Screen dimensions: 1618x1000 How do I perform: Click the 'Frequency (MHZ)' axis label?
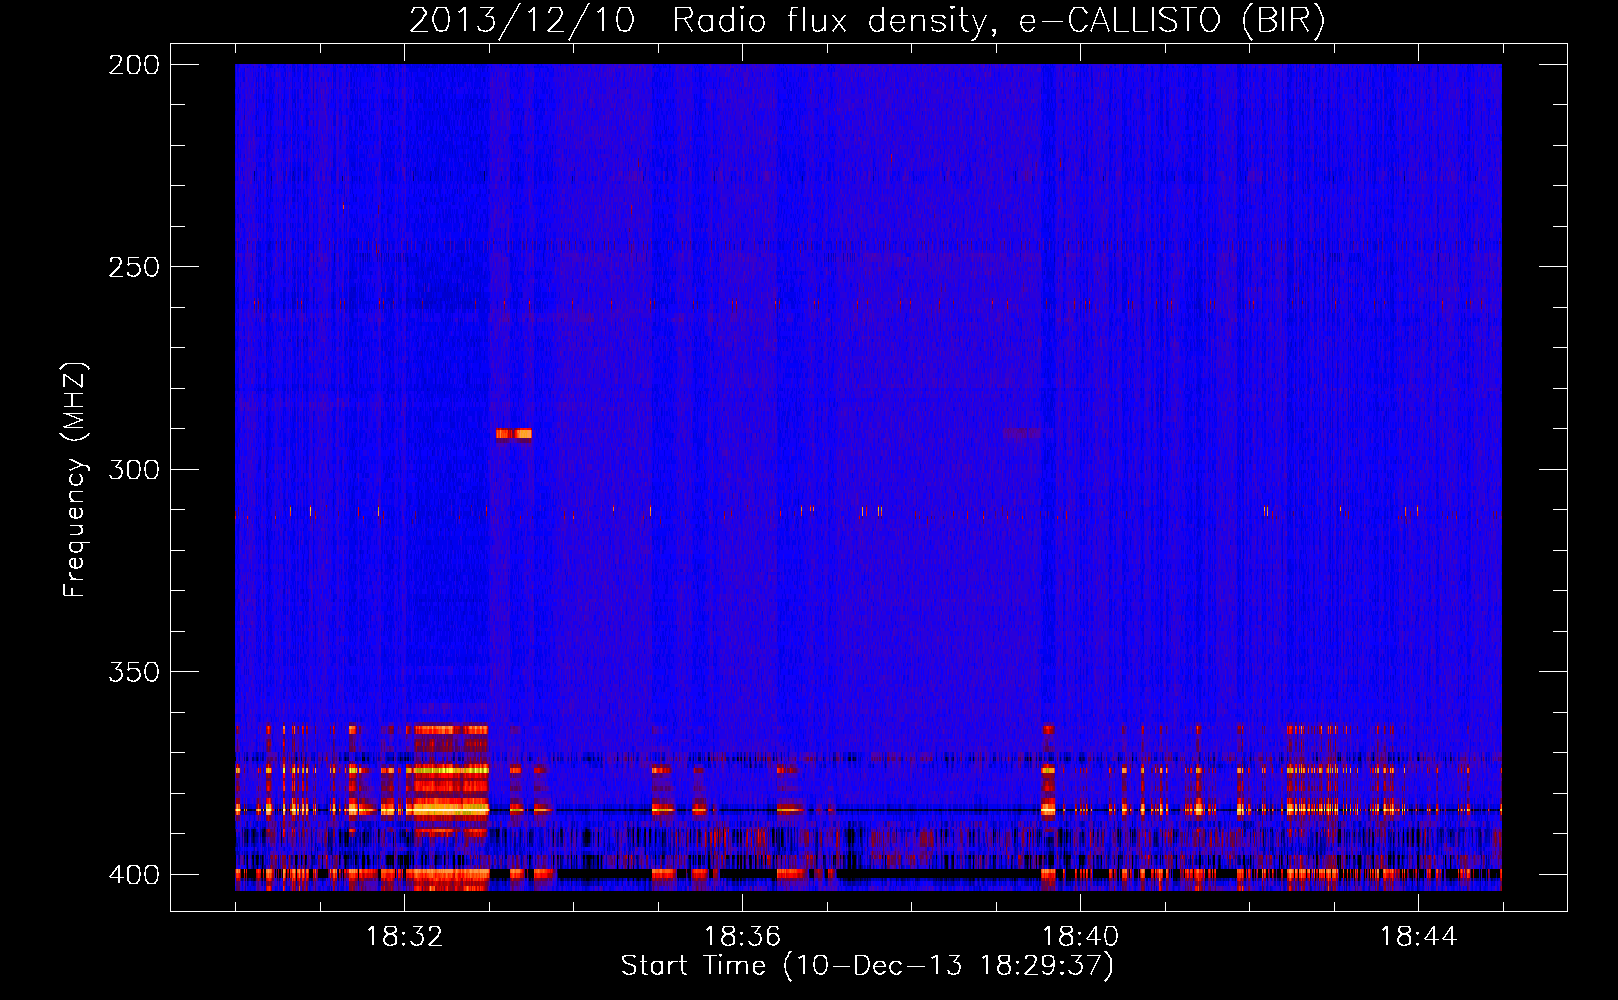point(74,480)
